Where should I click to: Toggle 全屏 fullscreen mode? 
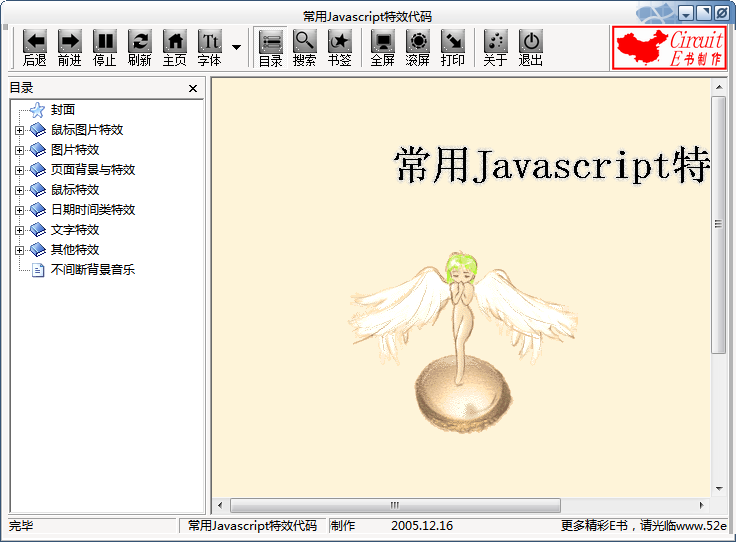pos(382,42)
